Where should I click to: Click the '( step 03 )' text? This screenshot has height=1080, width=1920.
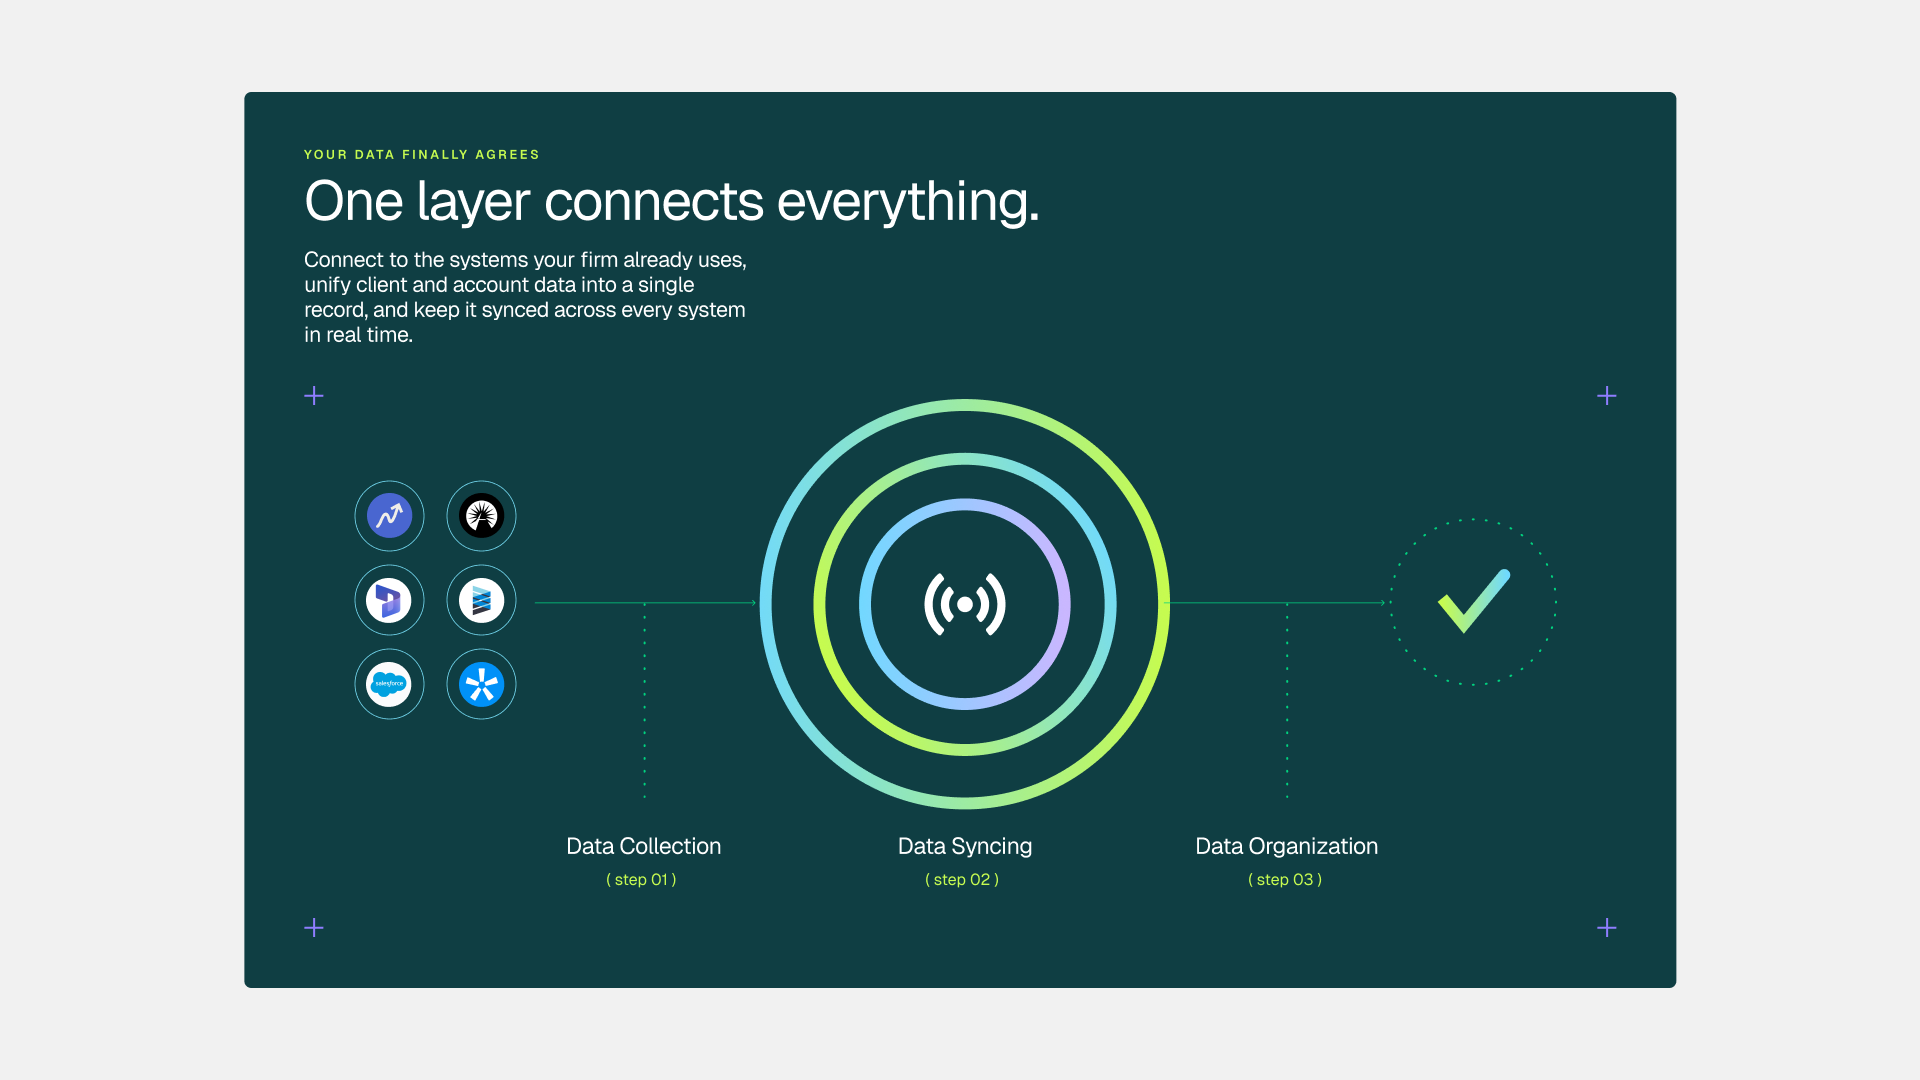click(1285, 880)
